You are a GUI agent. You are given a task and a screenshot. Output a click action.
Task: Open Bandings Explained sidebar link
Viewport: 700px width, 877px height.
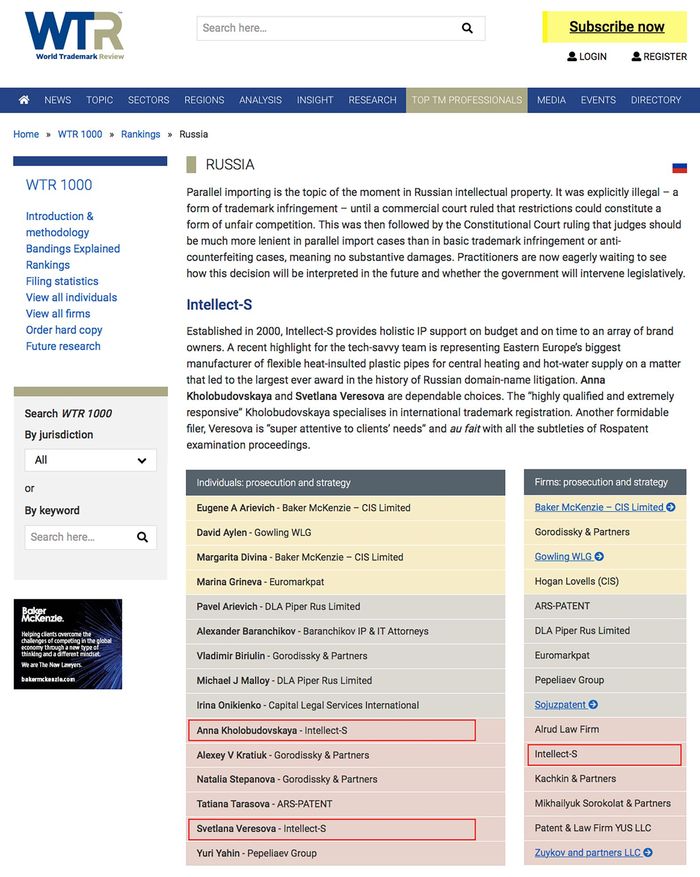[73, 248]
